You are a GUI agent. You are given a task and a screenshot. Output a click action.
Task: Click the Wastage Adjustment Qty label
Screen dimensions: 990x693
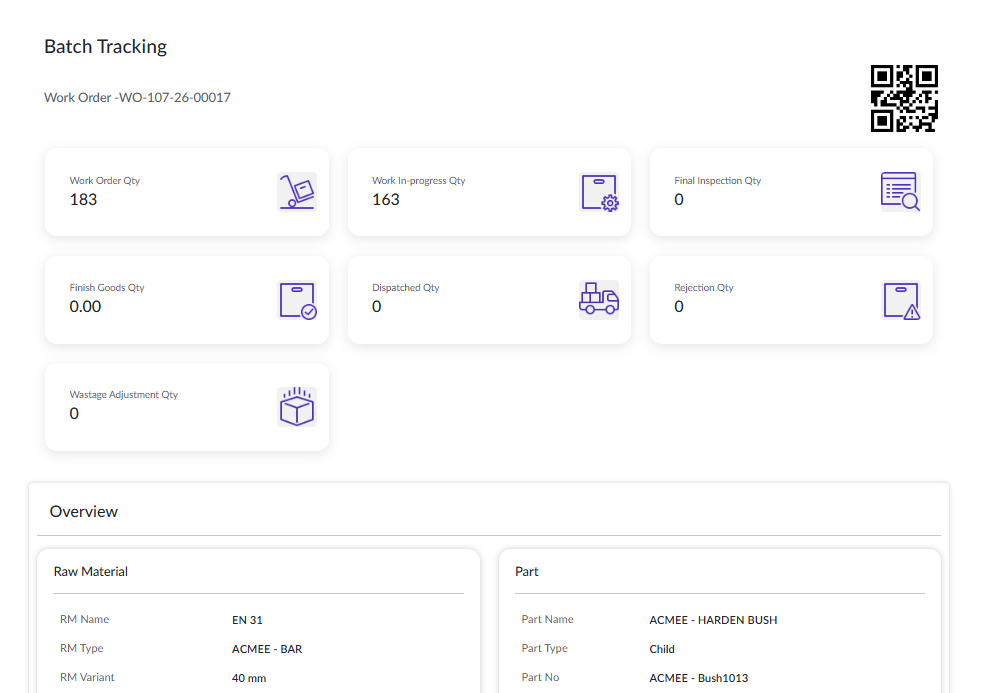(x=124, y=395)
